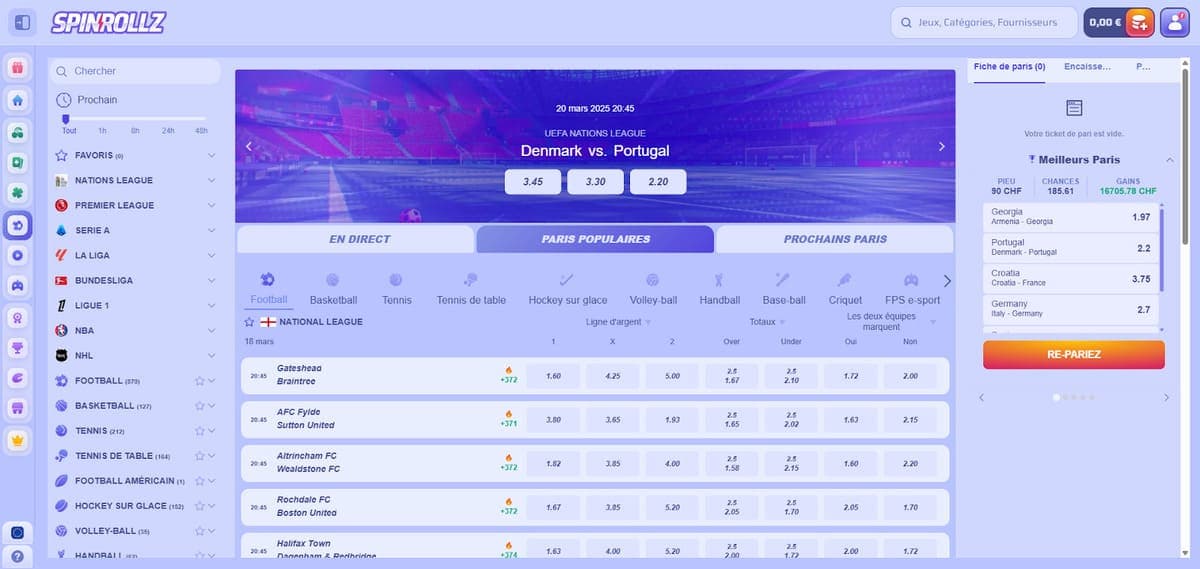Open the question mark help icon

[x=17, y=556]
